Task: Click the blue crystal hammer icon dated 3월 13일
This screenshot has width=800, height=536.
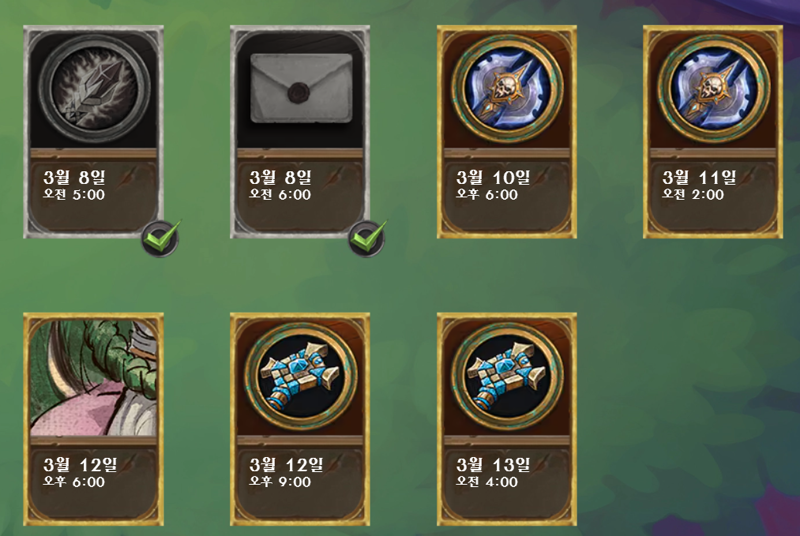Action: pyautogui.click(x=507, y=376)
